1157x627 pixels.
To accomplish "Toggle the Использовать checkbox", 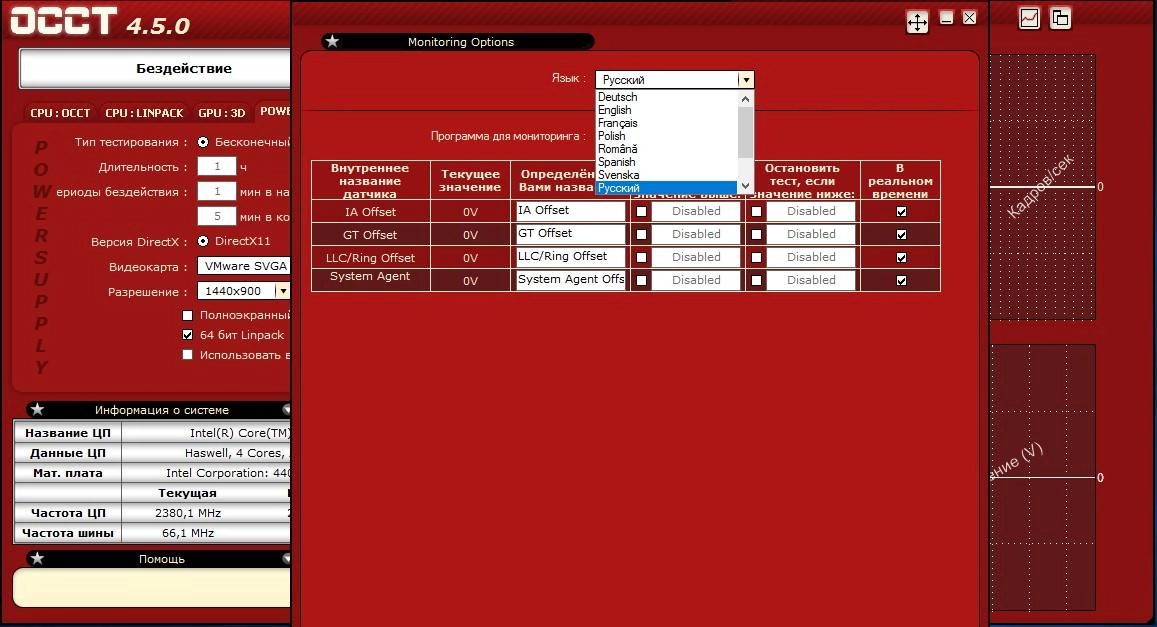I will (187, 354).
